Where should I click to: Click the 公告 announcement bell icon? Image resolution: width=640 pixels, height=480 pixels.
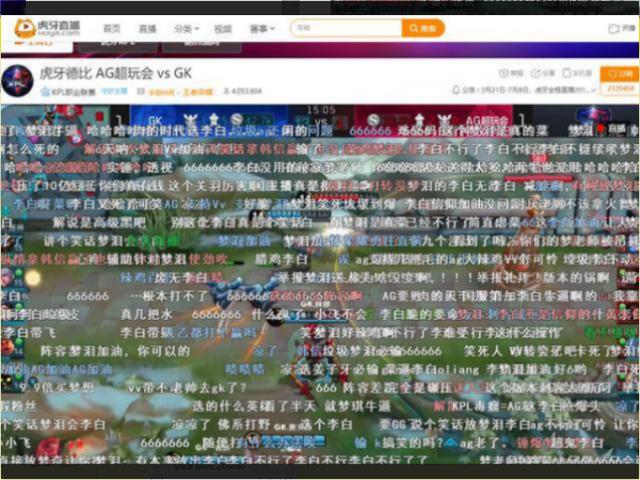pyautogui.click(x=456, y=89)
